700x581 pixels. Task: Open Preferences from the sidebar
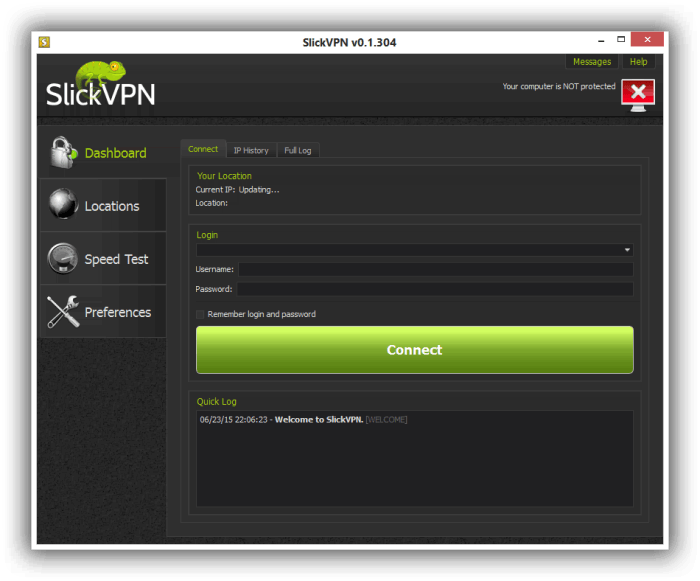tap(104, 311)
